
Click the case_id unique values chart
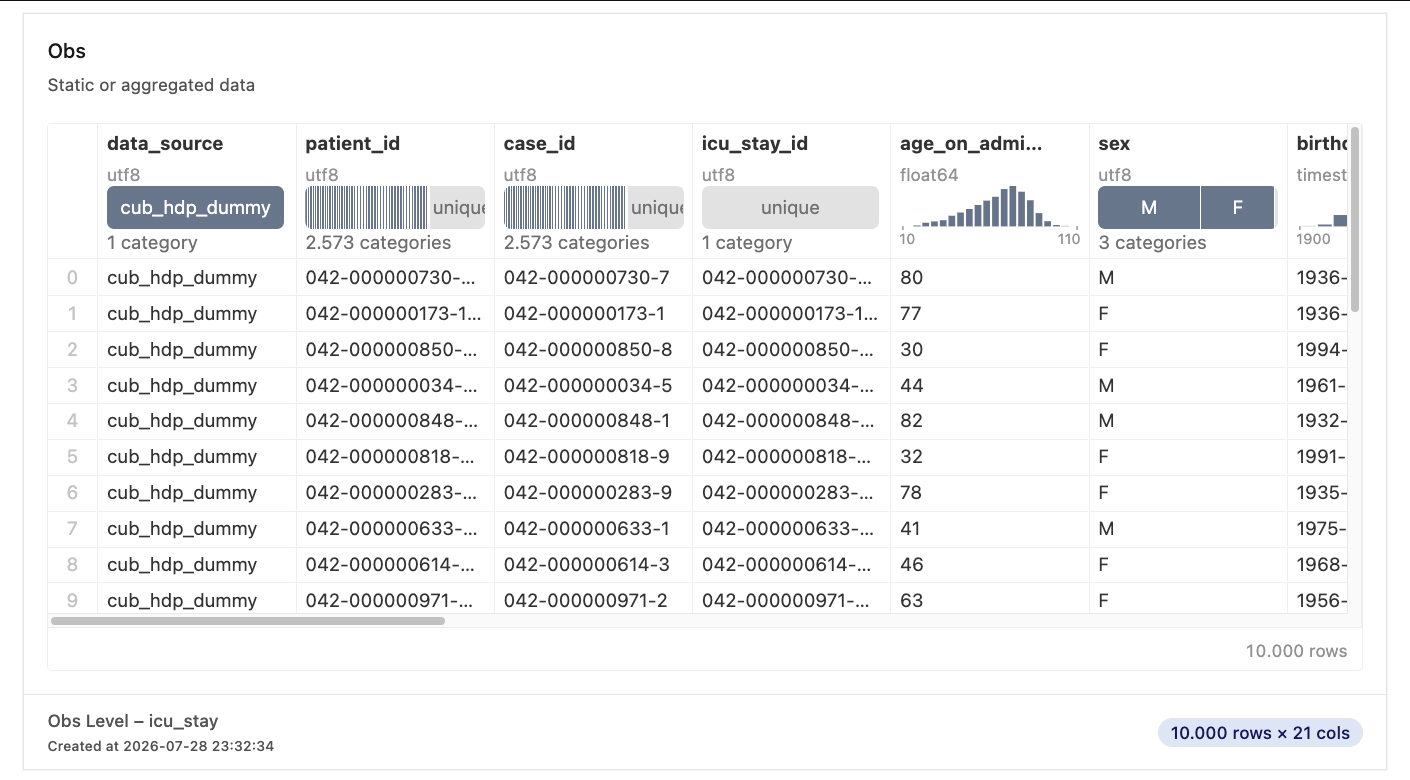[593, 207]
